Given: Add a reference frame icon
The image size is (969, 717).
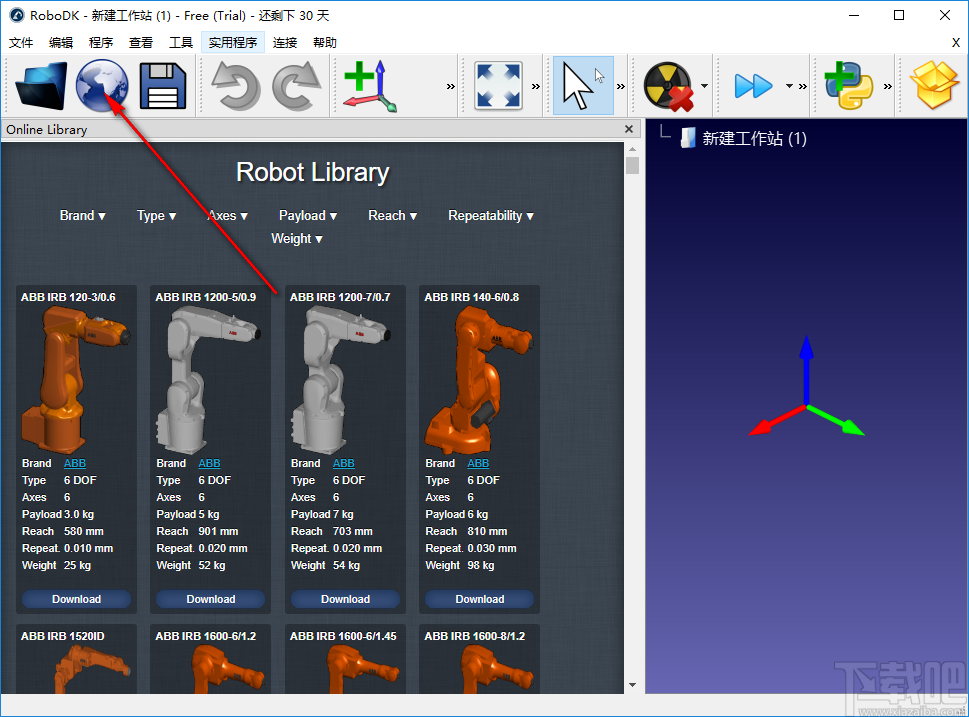Looking at the screenshot, I should pos(369,85).
